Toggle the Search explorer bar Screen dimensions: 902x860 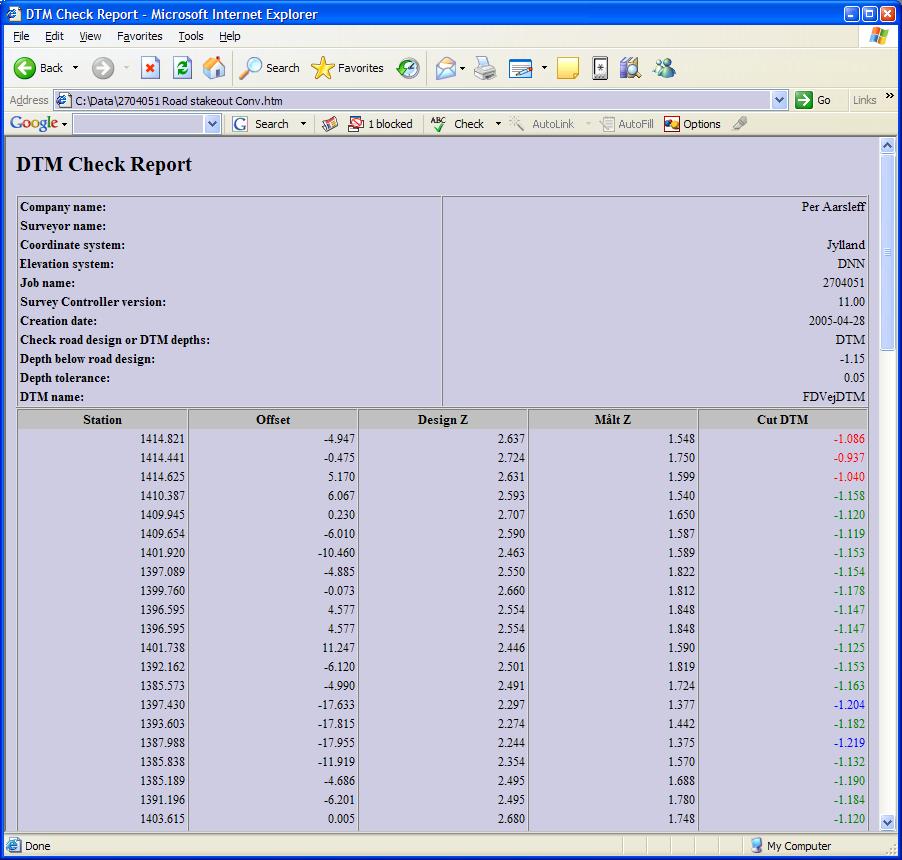click(270, 68)
